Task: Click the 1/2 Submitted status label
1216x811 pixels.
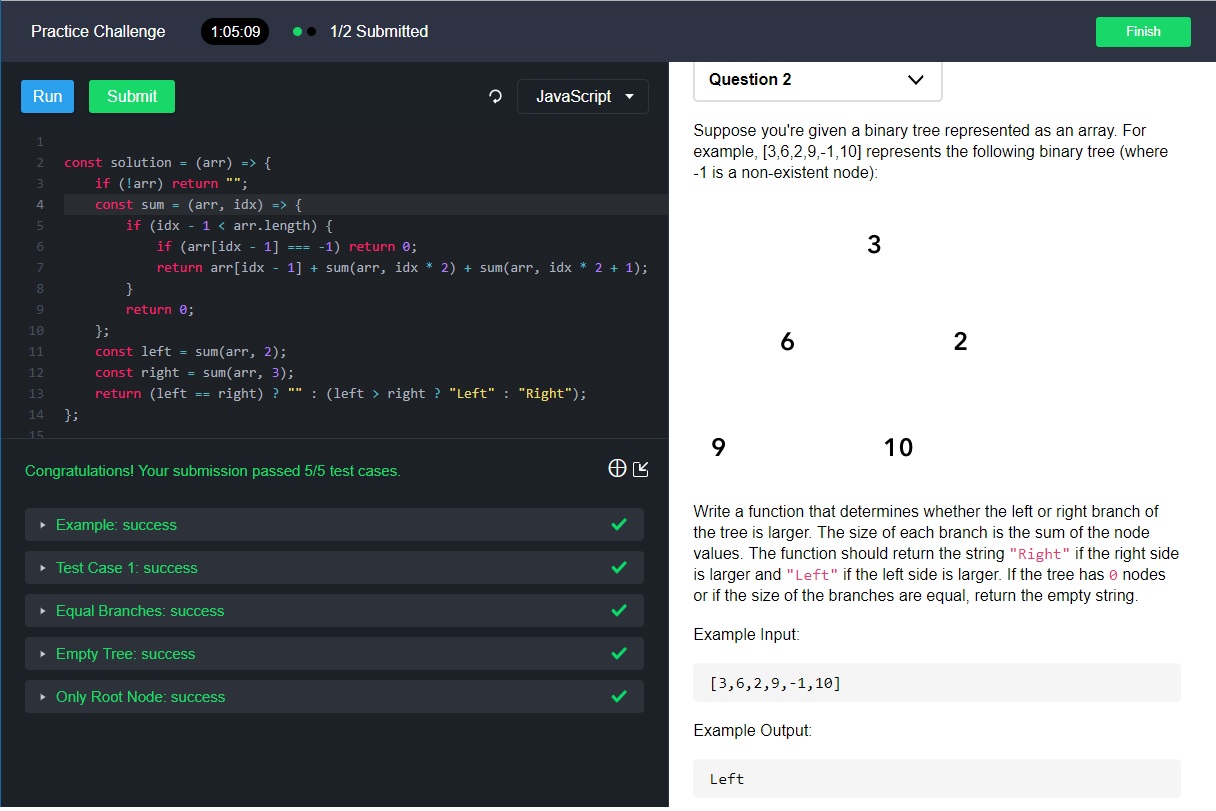Action: point(379,31)
